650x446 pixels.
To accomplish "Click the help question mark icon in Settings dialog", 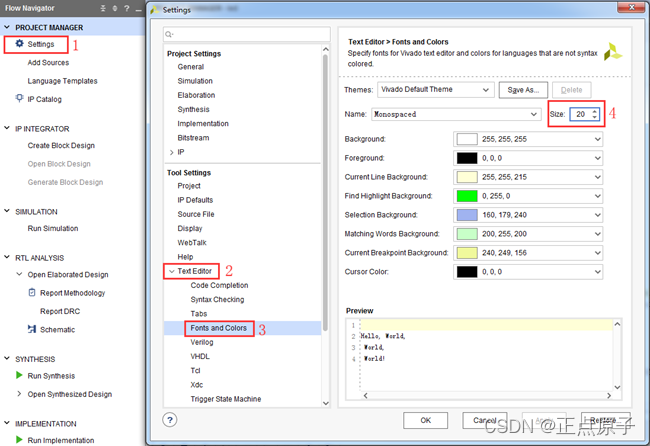I will (x=170, y=420).
